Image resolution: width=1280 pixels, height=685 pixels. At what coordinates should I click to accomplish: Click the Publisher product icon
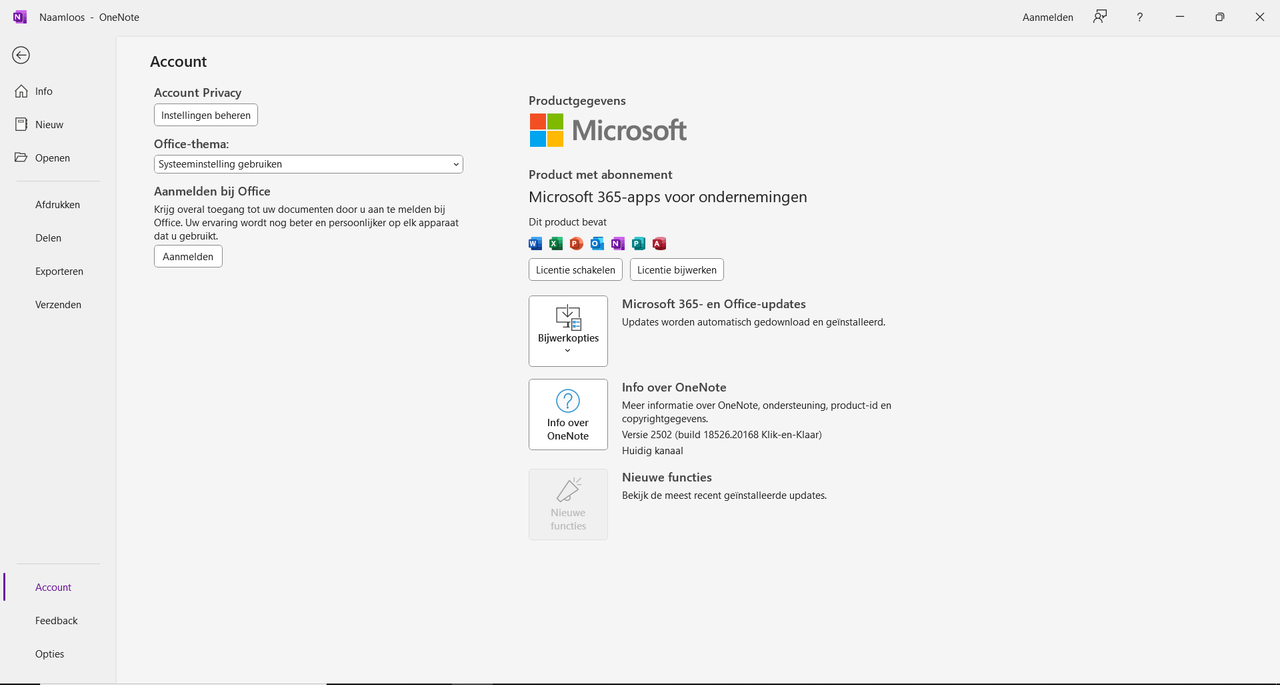638,243
